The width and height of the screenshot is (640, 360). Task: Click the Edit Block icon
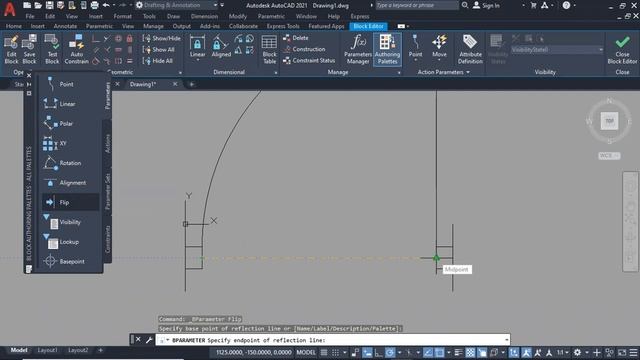click(x=11, y=49)
